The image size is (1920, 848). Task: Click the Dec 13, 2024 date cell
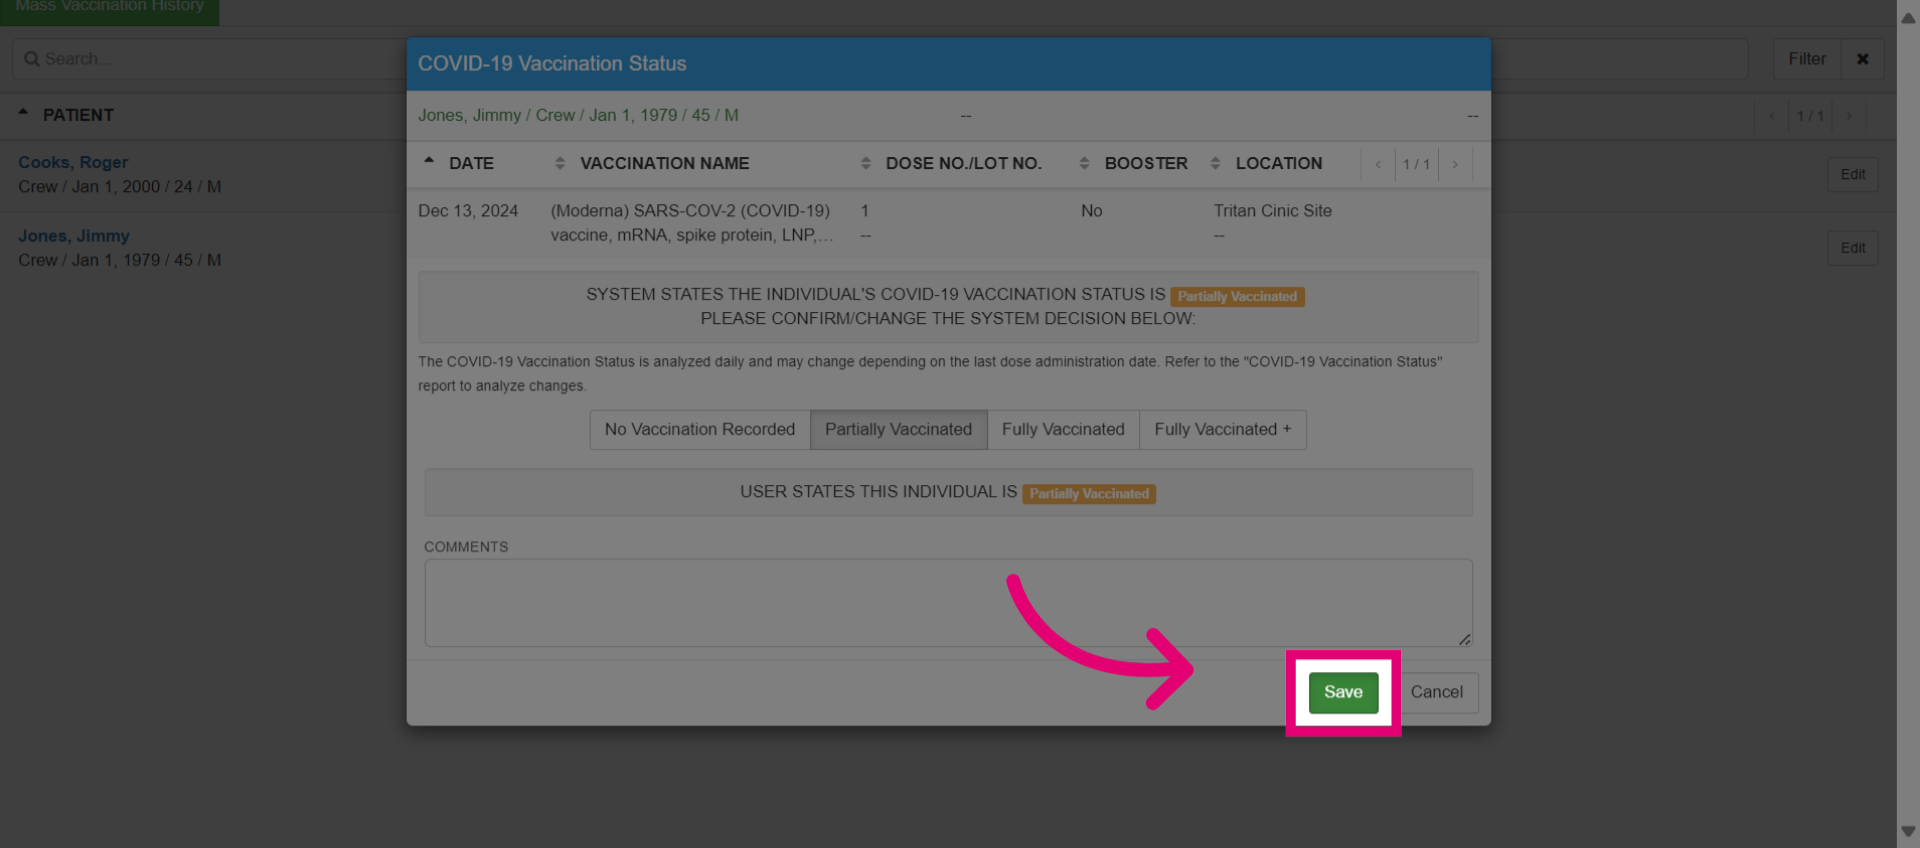click(468, 211)
